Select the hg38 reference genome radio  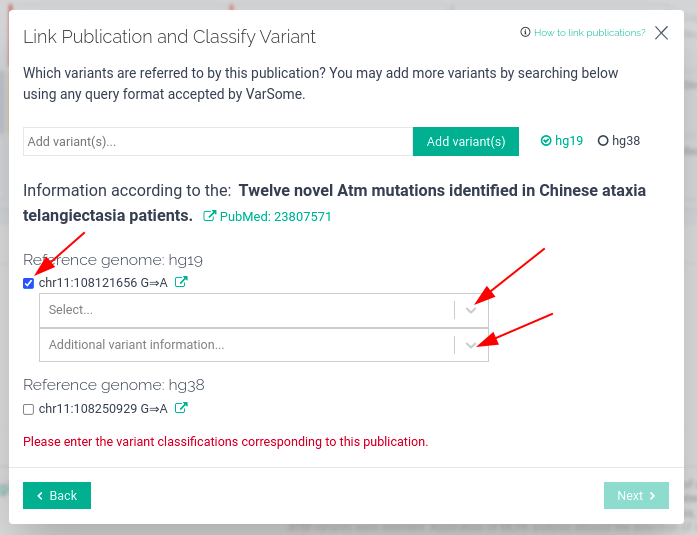(603, 141)
